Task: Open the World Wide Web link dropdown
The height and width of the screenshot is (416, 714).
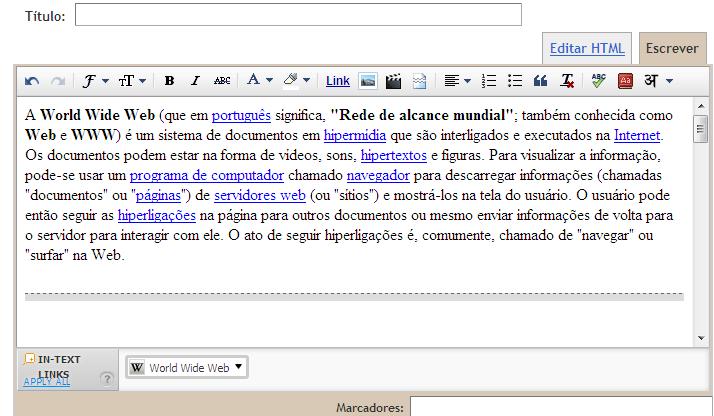Action: pos(187,367)
